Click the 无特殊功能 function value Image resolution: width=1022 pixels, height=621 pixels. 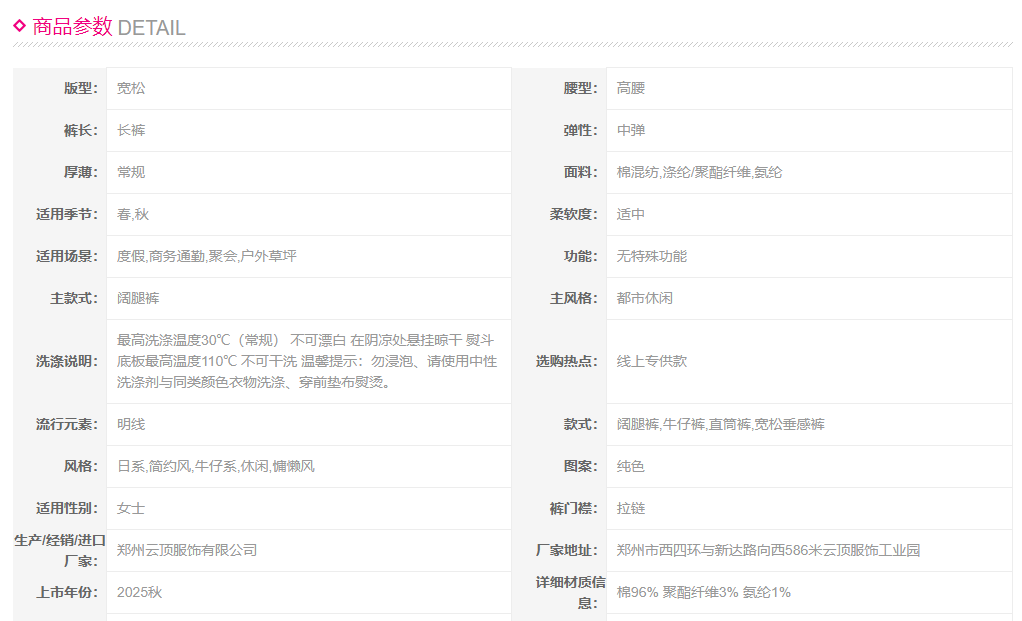pyautogui.click(x=652, y=256)
